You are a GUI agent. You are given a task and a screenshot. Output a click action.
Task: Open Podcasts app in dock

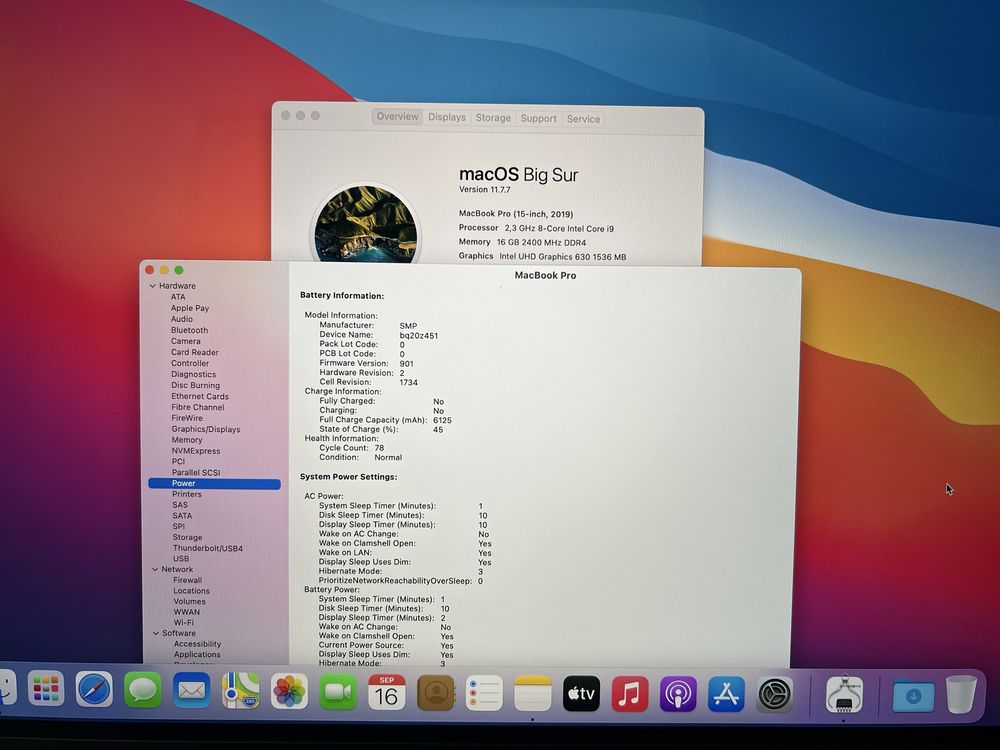click(x=678, y=695)
